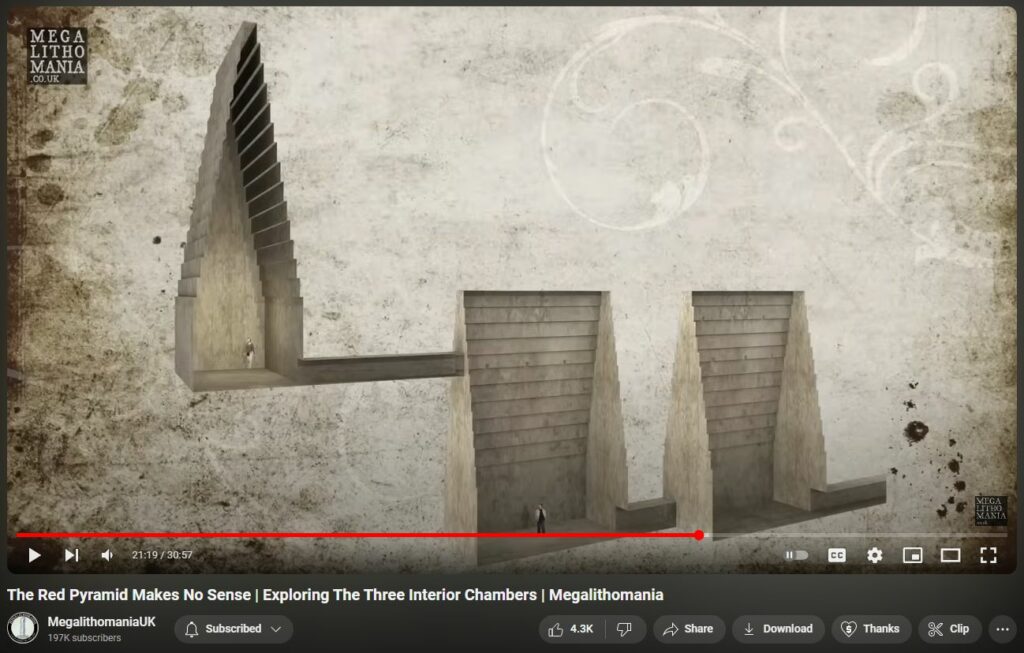The height and width of the screenshot is (653, 1024).
Task: Open the MegalithomaniaUK channel name link
Action: pyautogui.click(x=102, y=622)
